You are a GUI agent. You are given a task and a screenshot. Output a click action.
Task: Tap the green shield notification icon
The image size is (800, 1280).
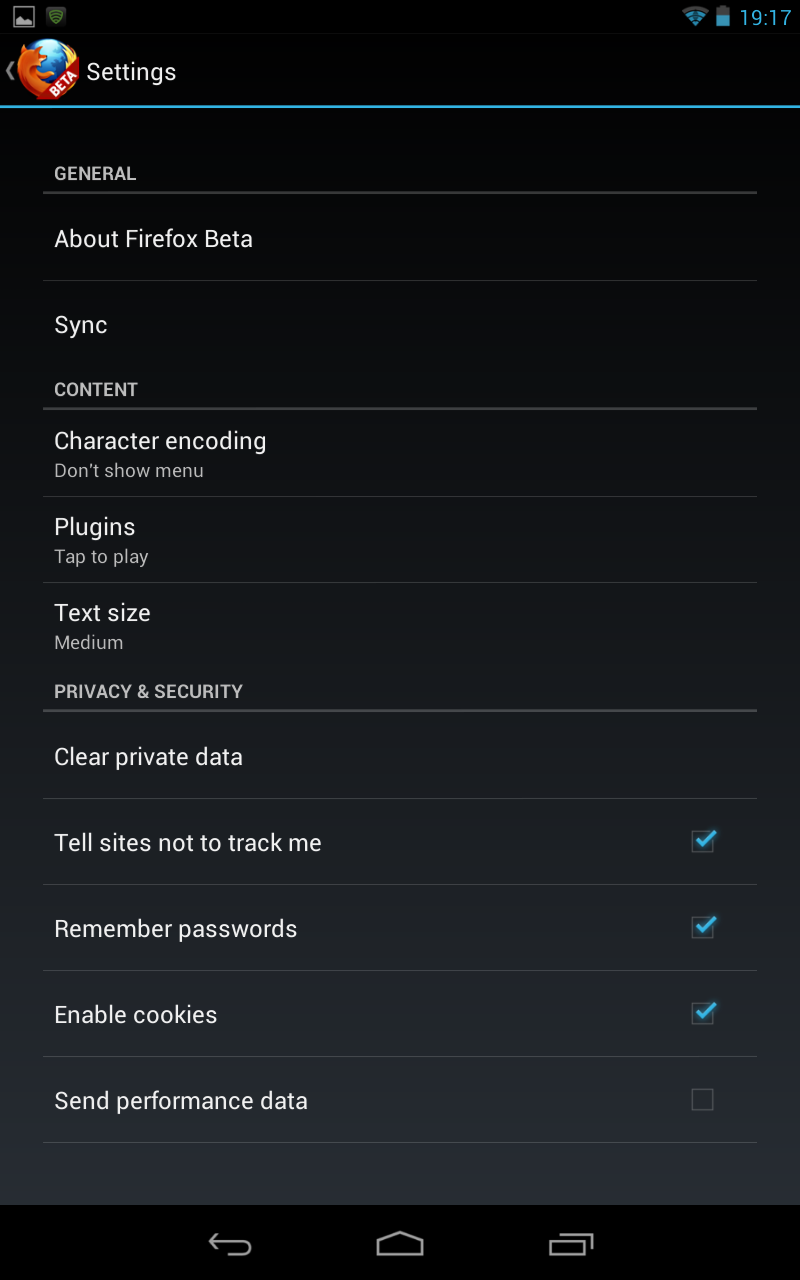56,17
